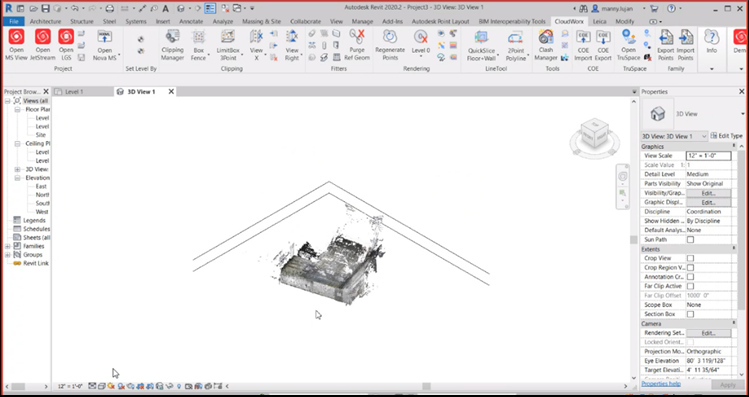Click the Open JetStream icon

[43, 37]
